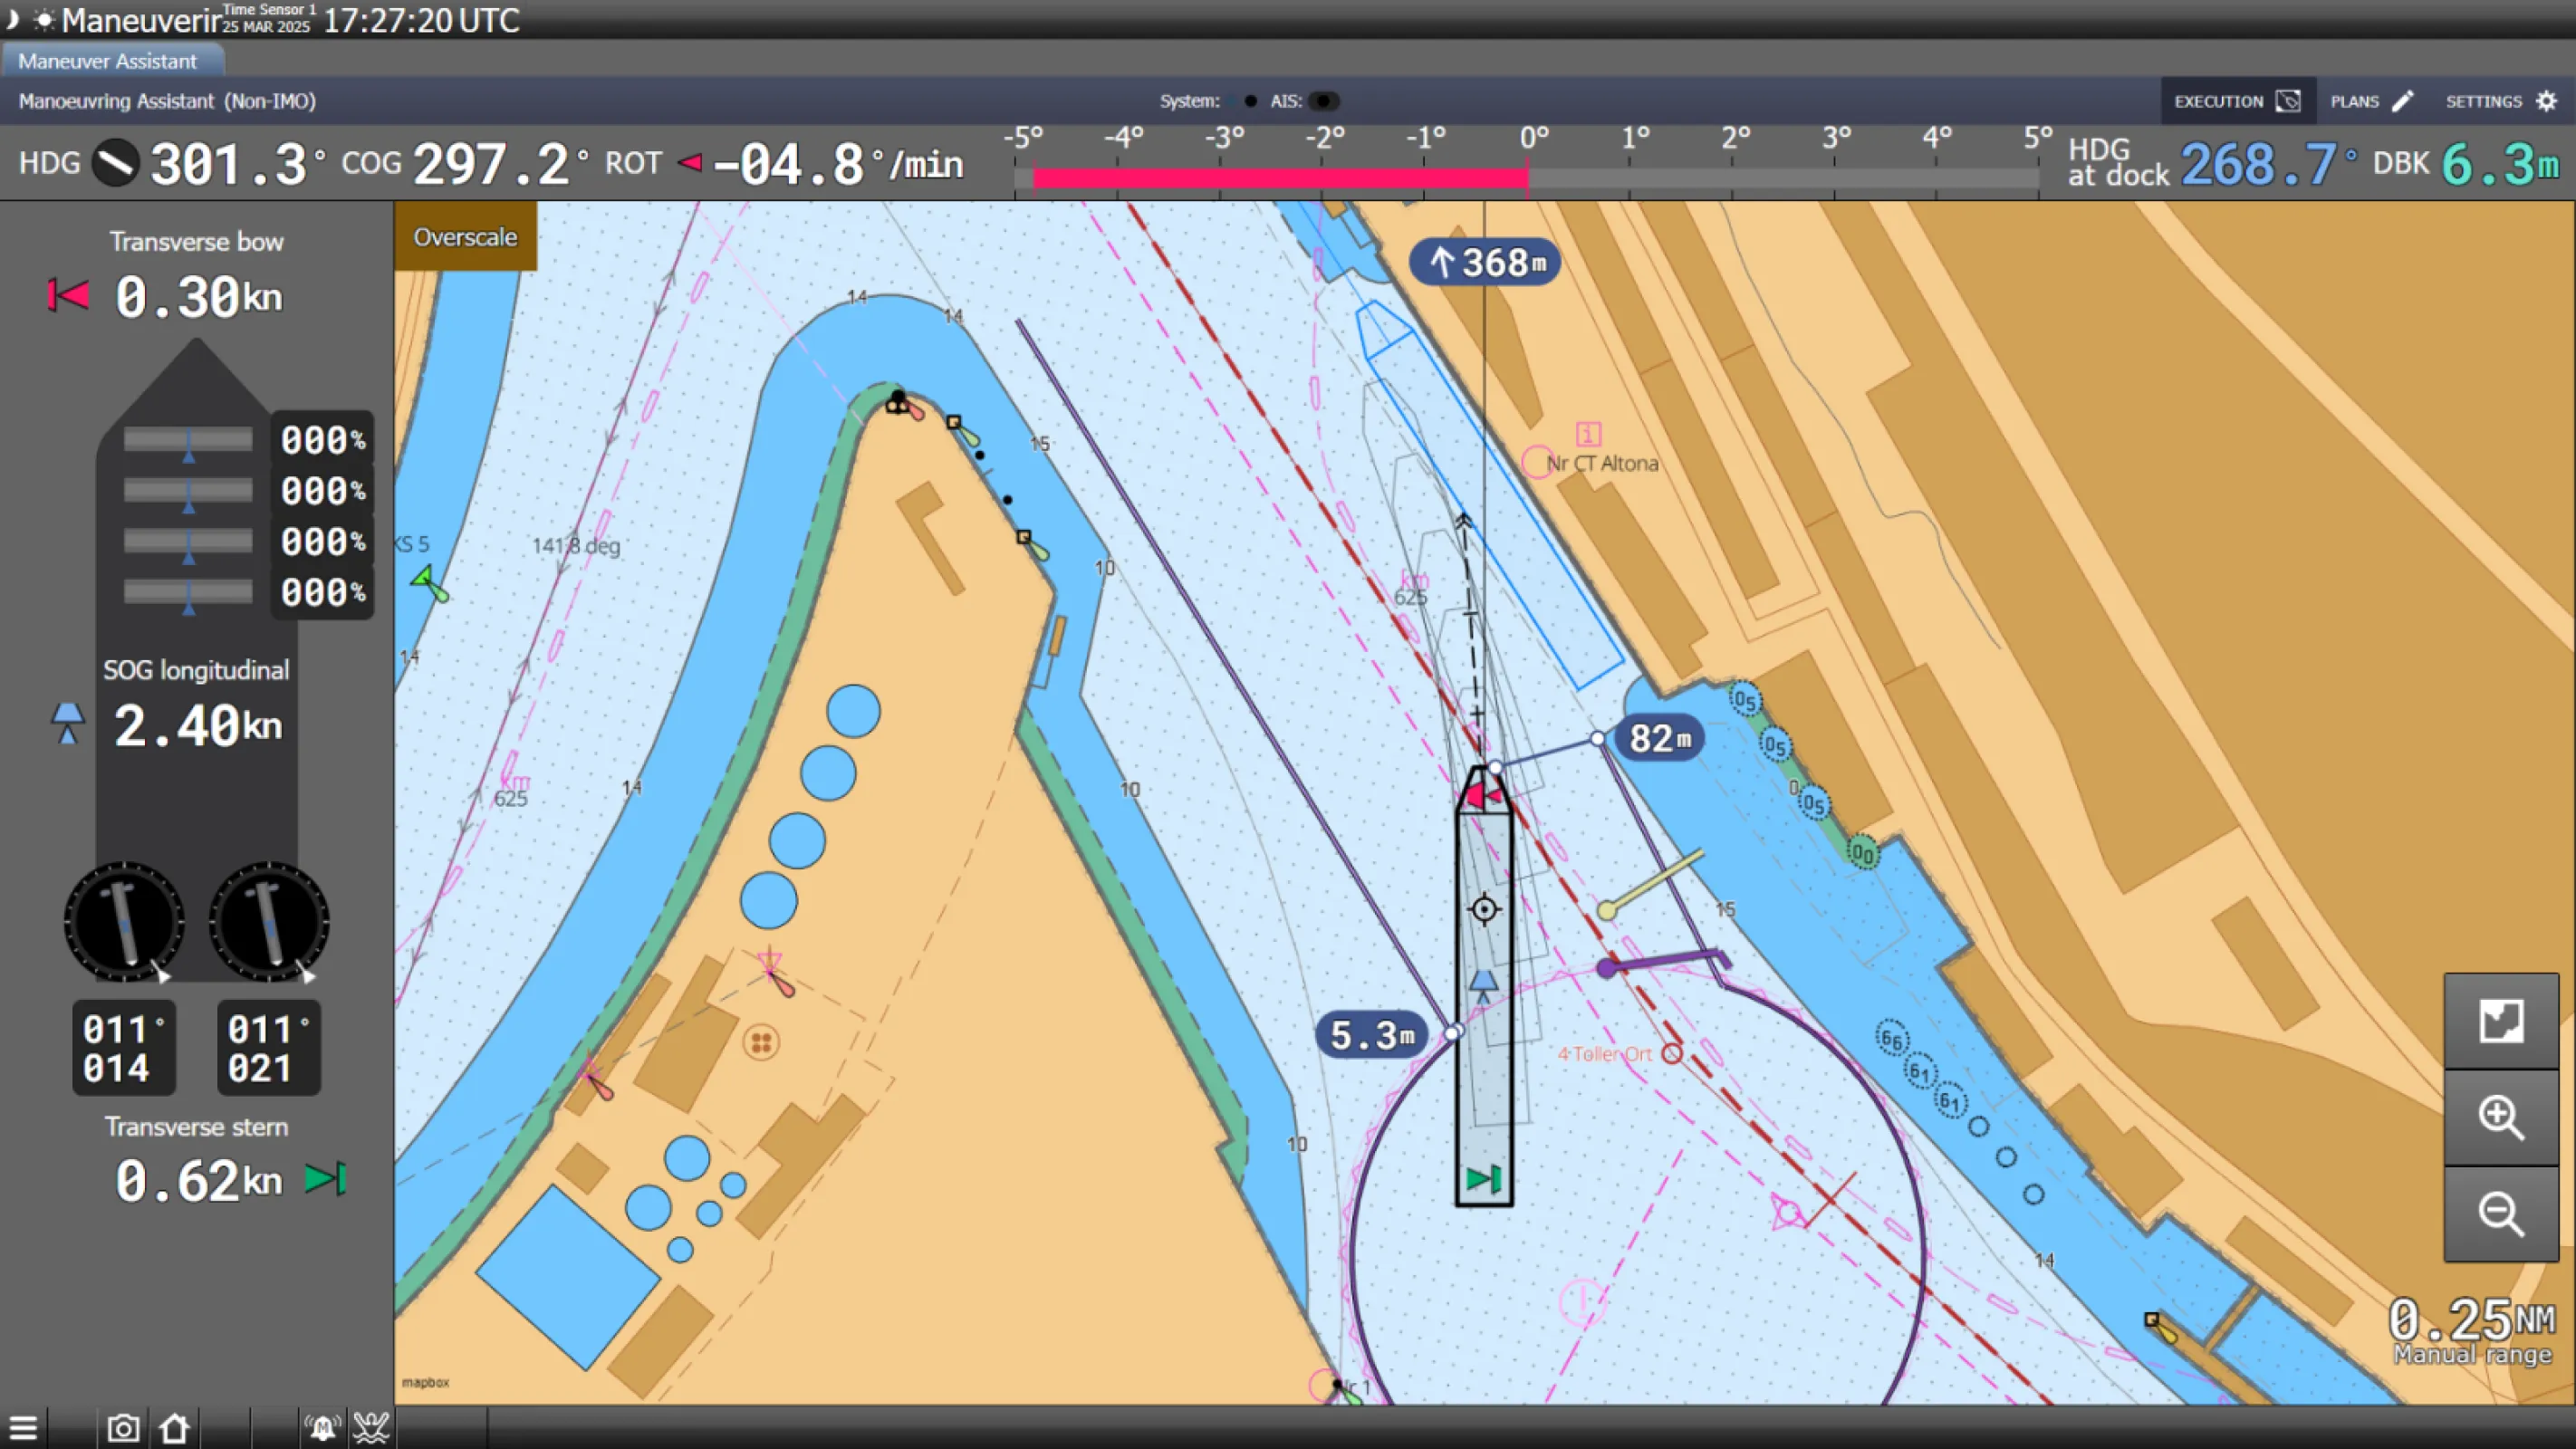Adjust the port azimuth thruster dial
This screenshot has height=1449, width=2576.
pos(122,922)
